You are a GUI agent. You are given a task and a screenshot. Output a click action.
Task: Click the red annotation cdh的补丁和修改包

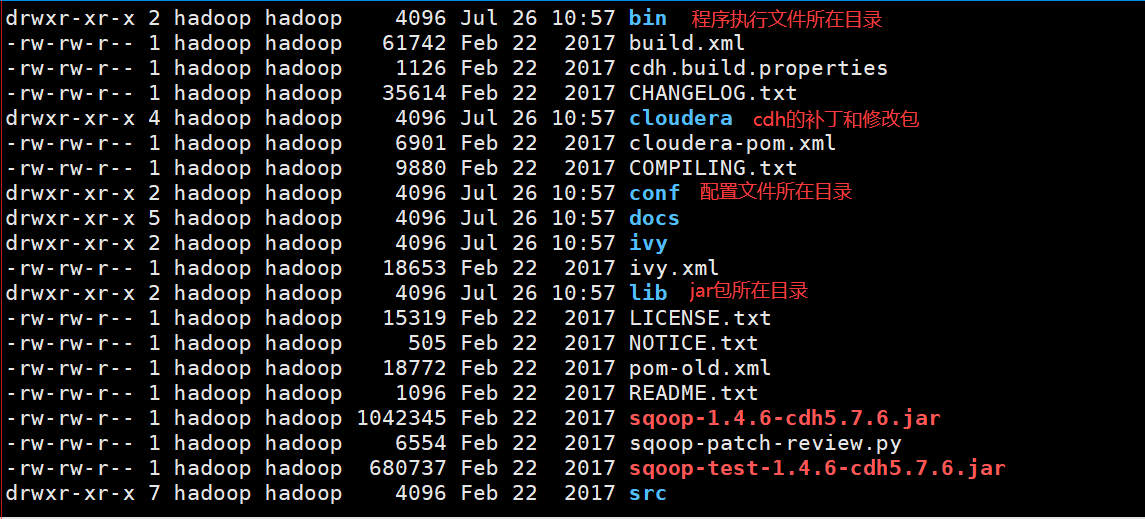[x=836, y=119]
